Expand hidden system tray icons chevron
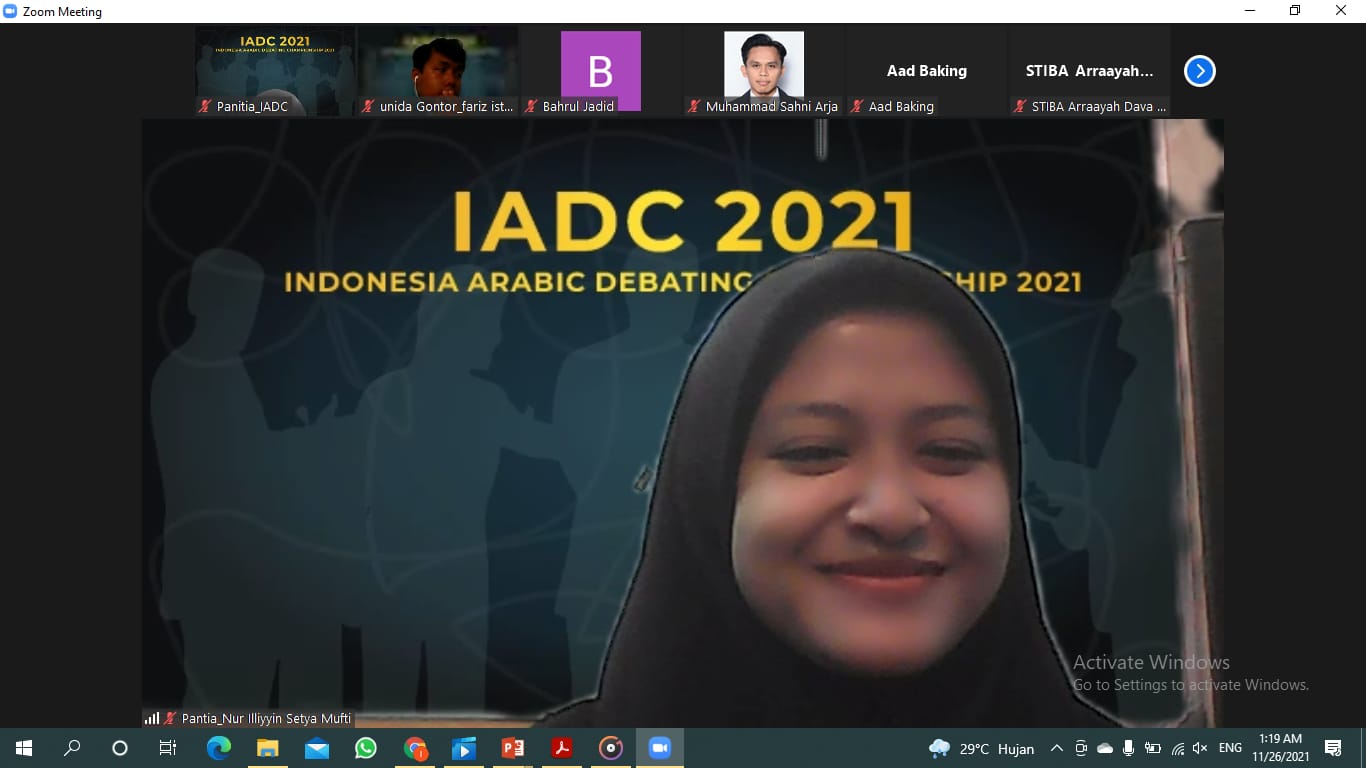 tap(1056, 748)
